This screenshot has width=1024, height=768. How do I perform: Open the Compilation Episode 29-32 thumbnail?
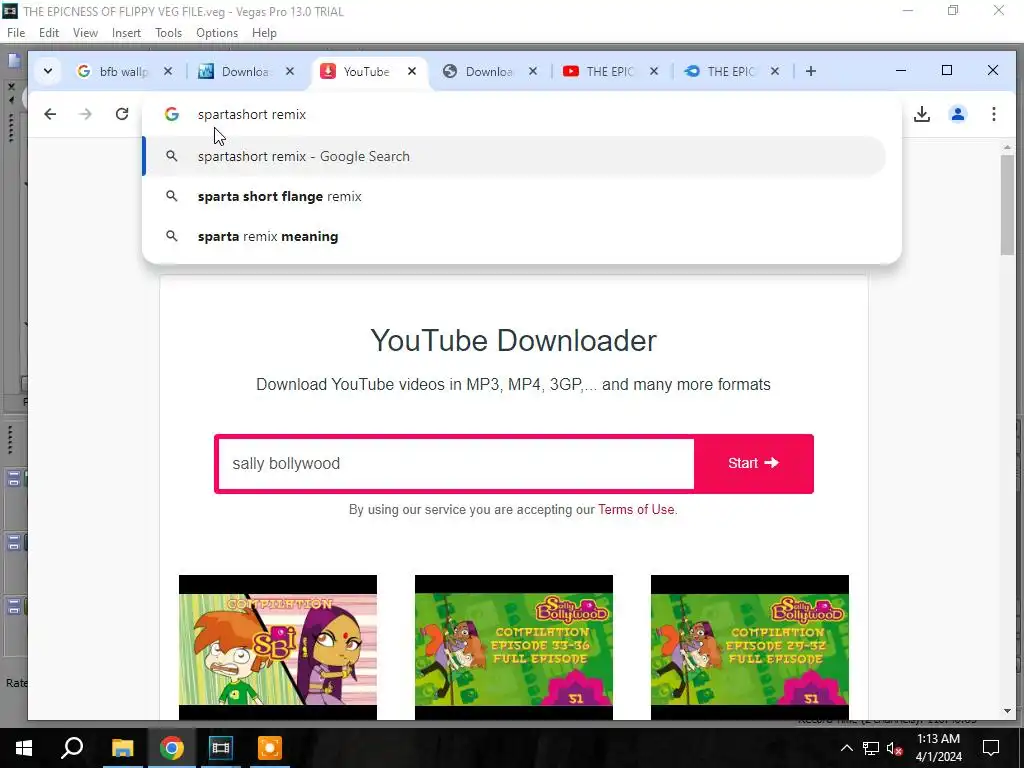750,647
